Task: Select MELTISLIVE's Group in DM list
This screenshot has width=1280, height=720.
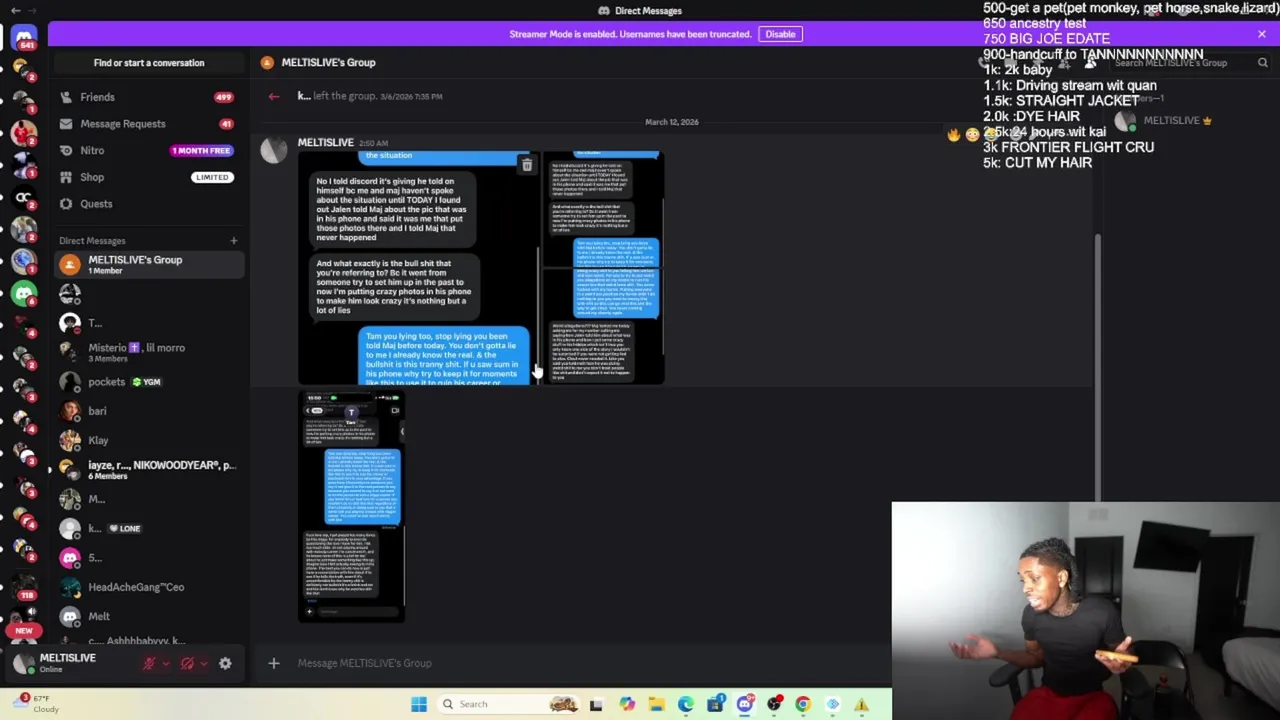Action: [149, 264]
